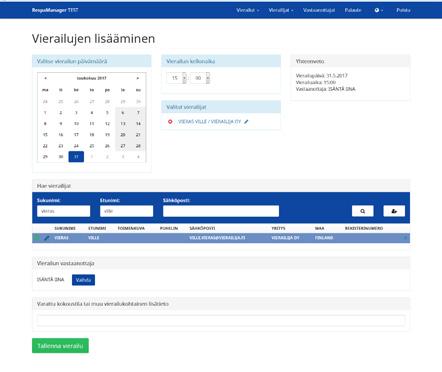Click the calendar month title toukokuu 2017

(x=91, y=78)
